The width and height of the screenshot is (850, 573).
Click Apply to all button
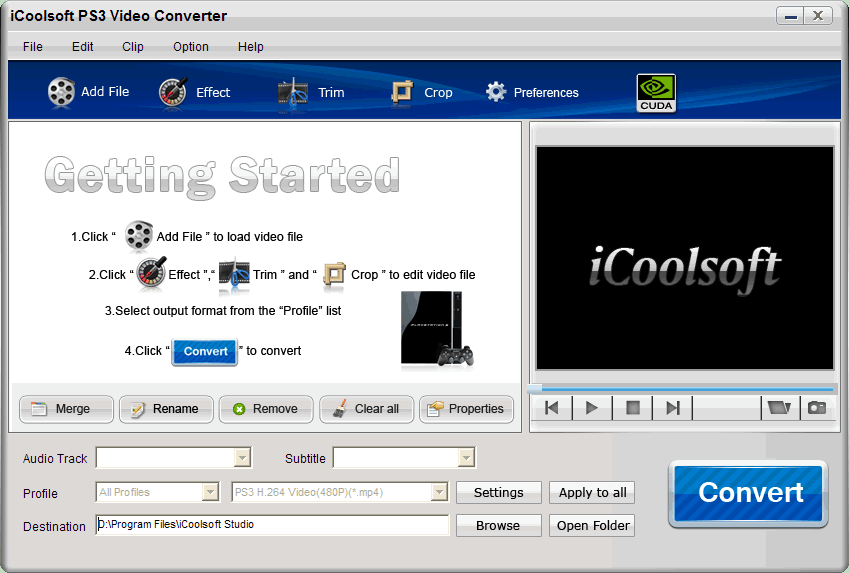(x=592, y=492)
